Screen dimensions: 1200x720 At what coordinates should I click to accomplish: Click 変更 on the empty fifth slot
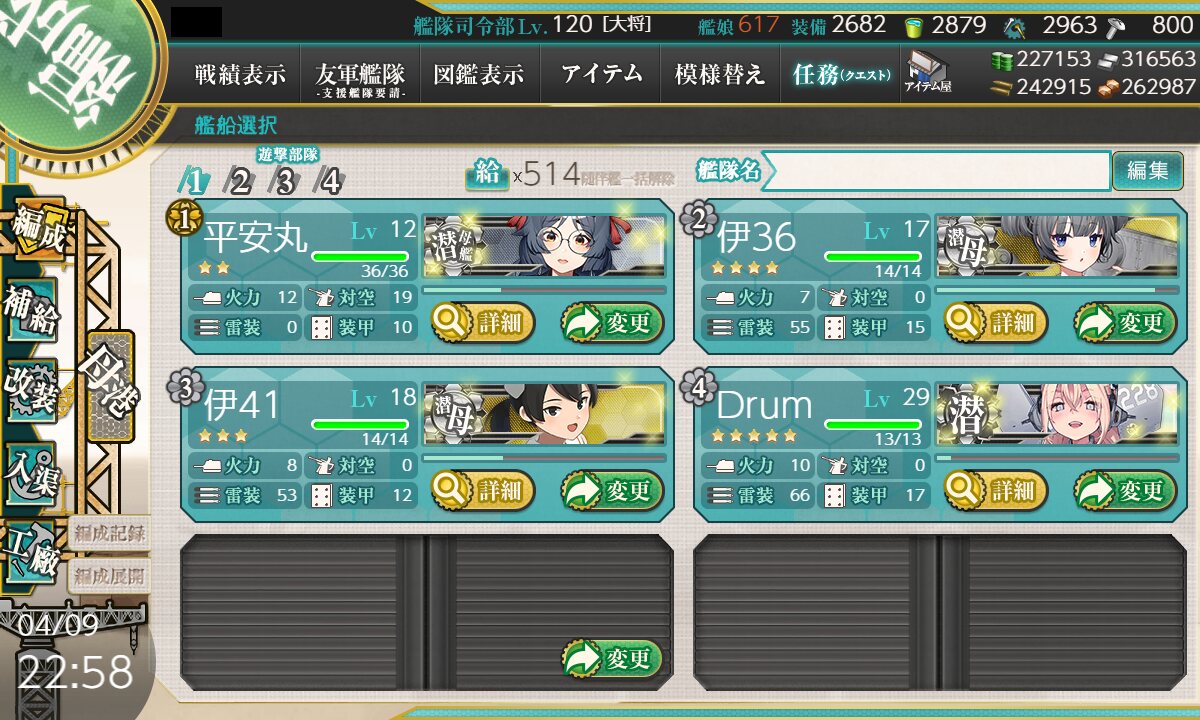tap(613, 658)
